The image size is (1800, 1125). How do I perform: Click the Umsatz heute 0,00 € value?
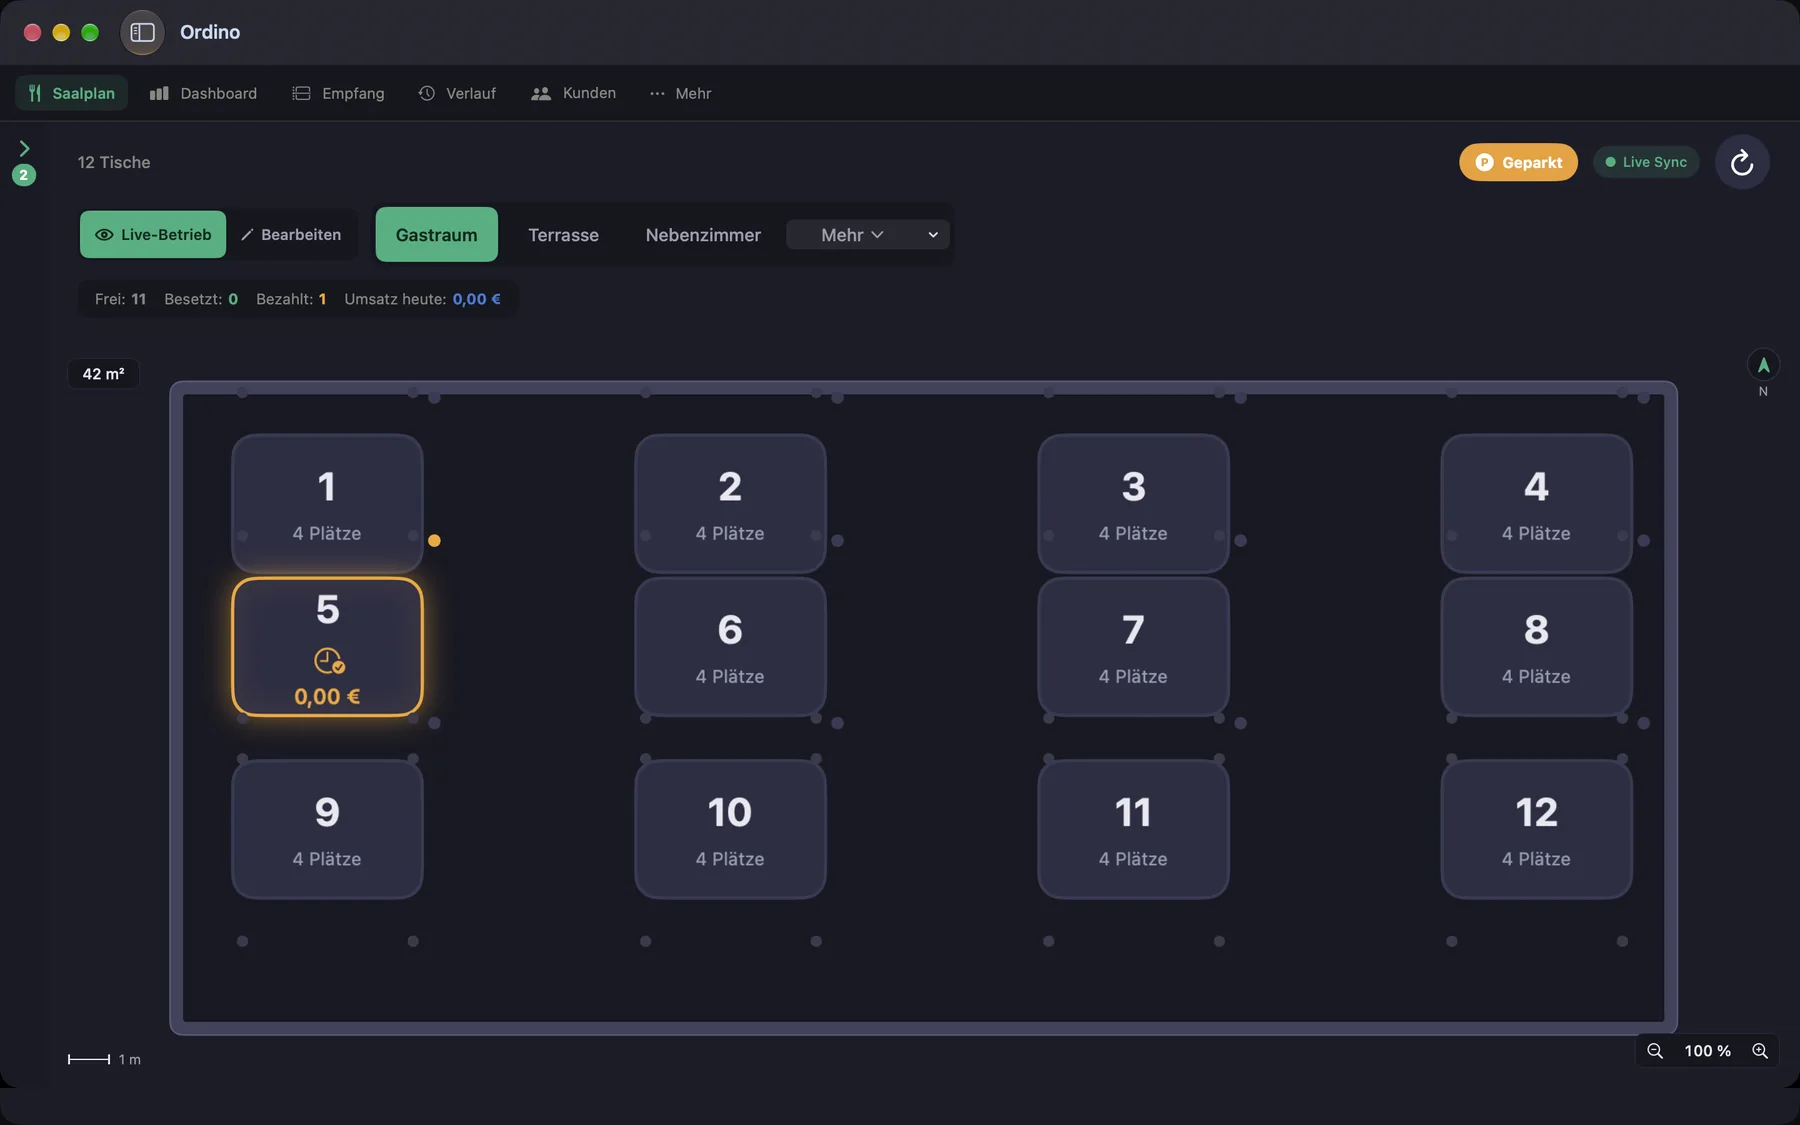coord(476,299)
